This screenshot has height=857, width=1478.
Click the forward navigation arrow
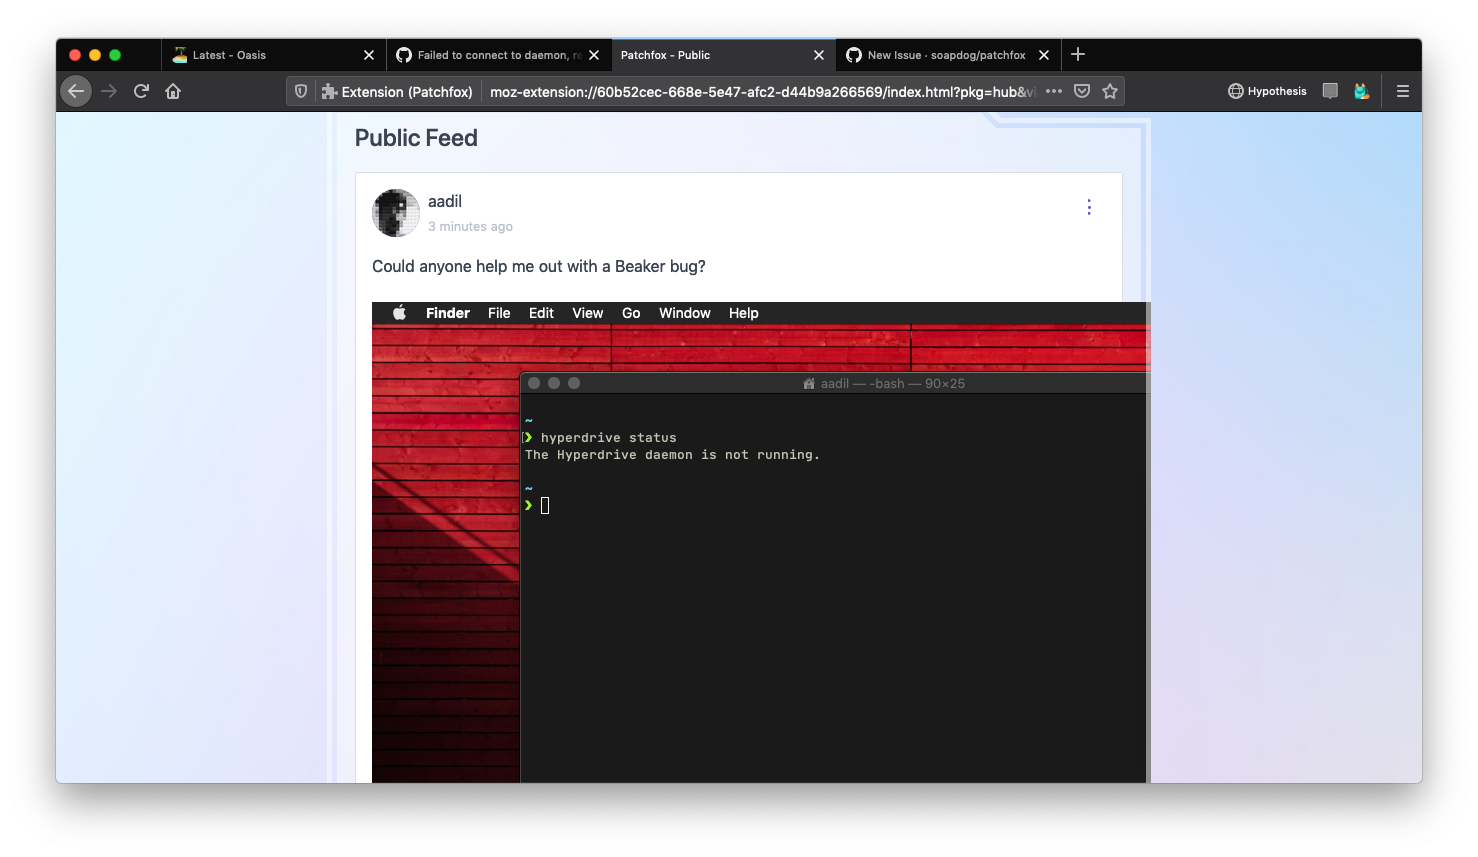pos(109,90)
